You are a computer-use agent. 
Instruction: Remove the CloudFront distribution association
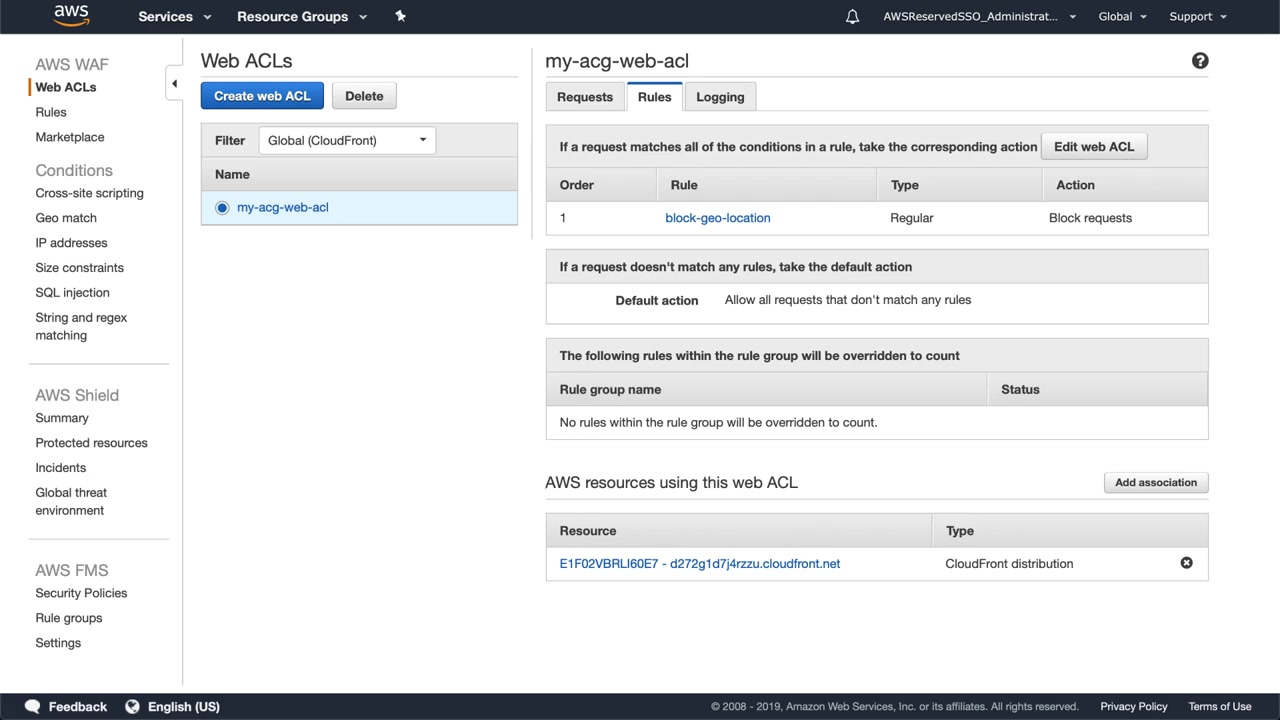click(1186, 563)
